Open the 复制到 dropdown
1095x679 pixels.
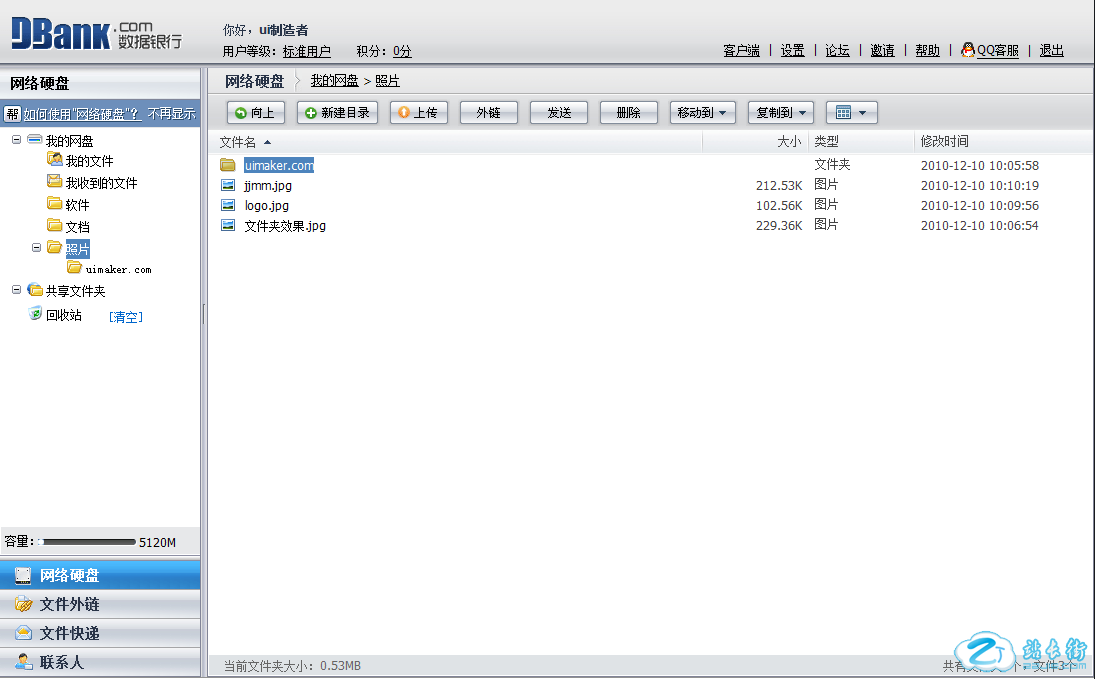[781, 113]
